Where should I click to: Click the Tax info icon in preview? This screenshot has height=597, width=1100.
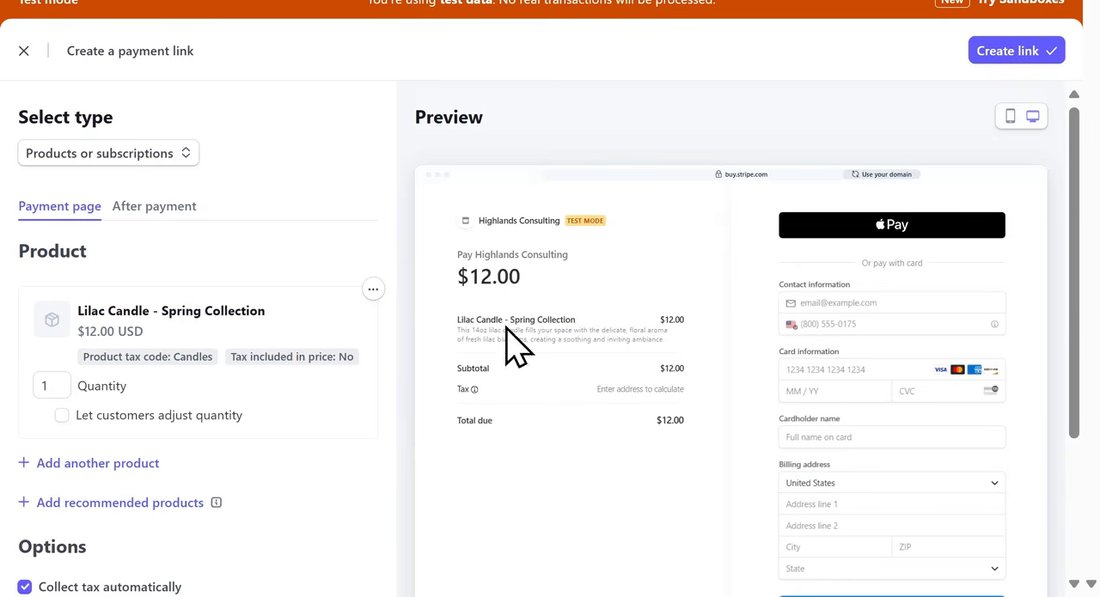[x=475, y=389]
